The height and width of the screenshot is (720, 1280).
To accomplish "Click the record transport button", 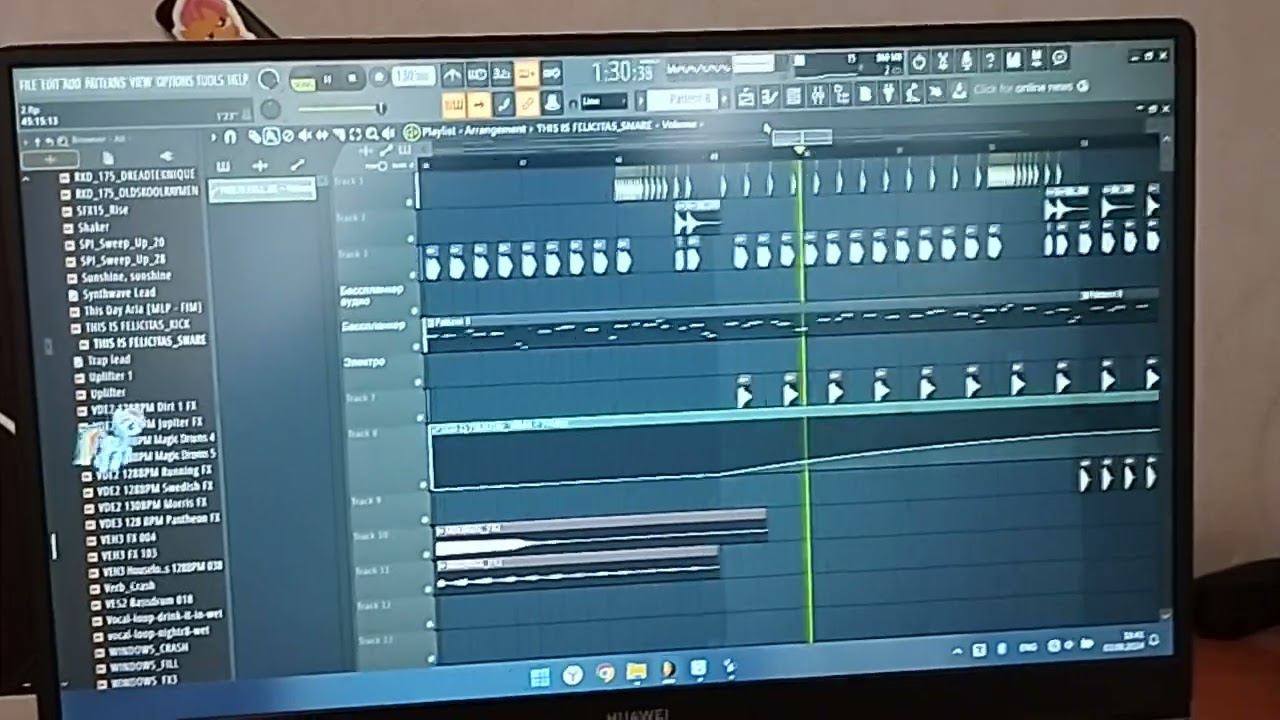I will coord(378,77).
